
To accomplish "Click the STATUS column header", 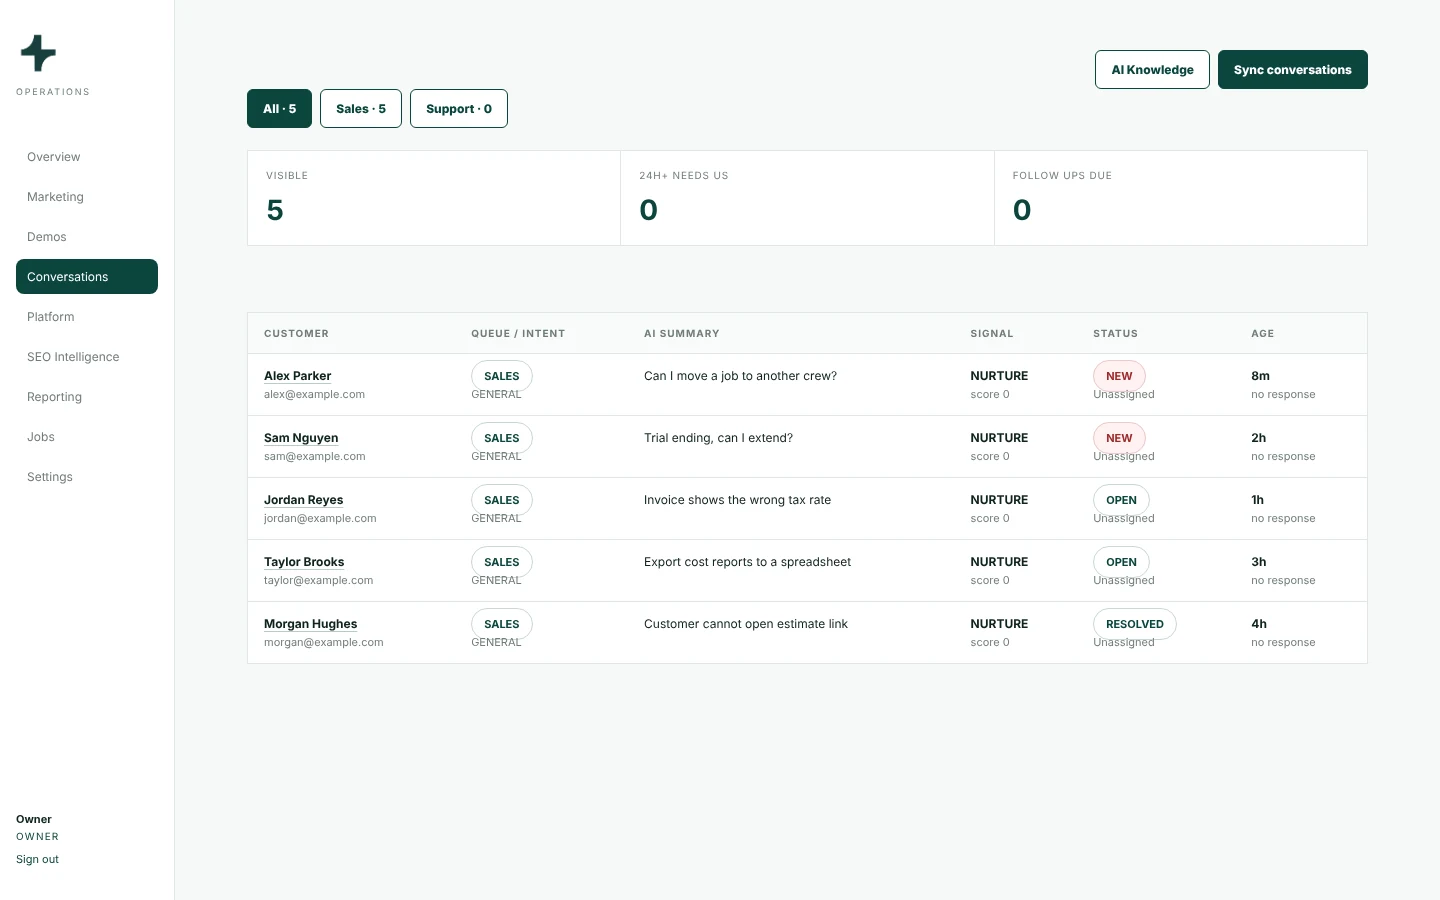I will [x=1115, y=334].
